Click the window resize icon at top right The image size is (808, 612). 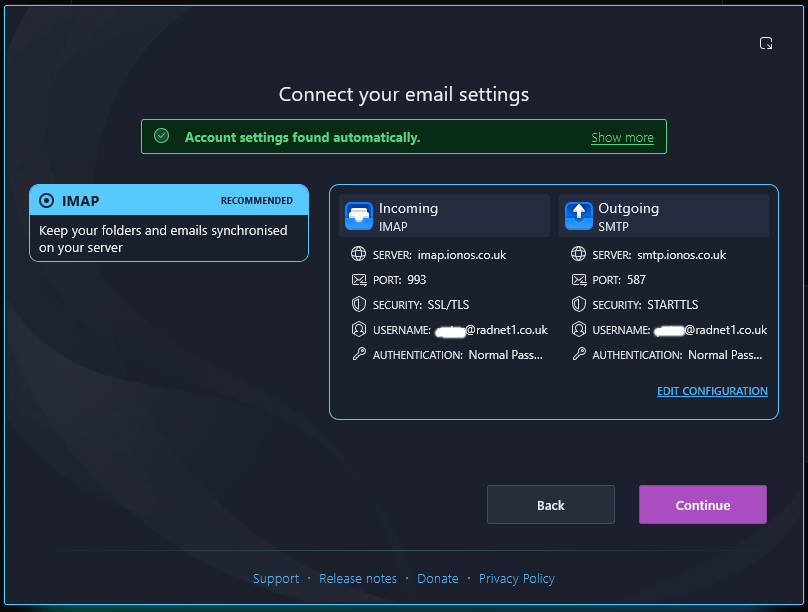click(x=766, y=43)
